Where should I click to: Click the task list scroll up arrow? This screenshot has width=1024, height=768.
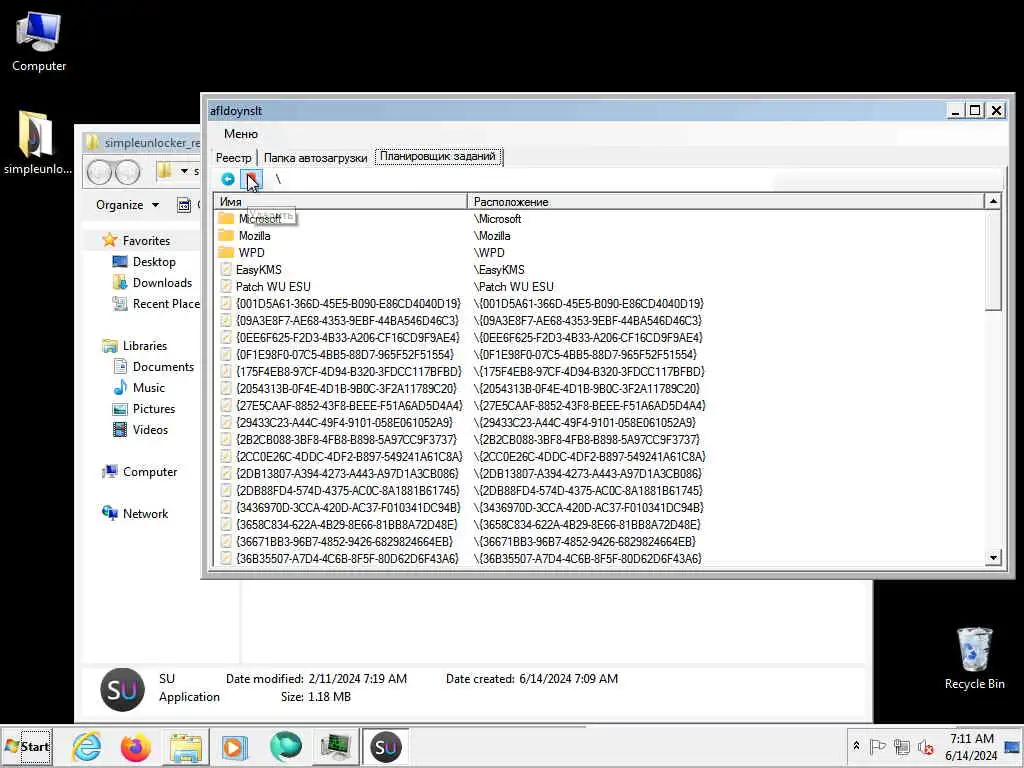tap(993, 201)
